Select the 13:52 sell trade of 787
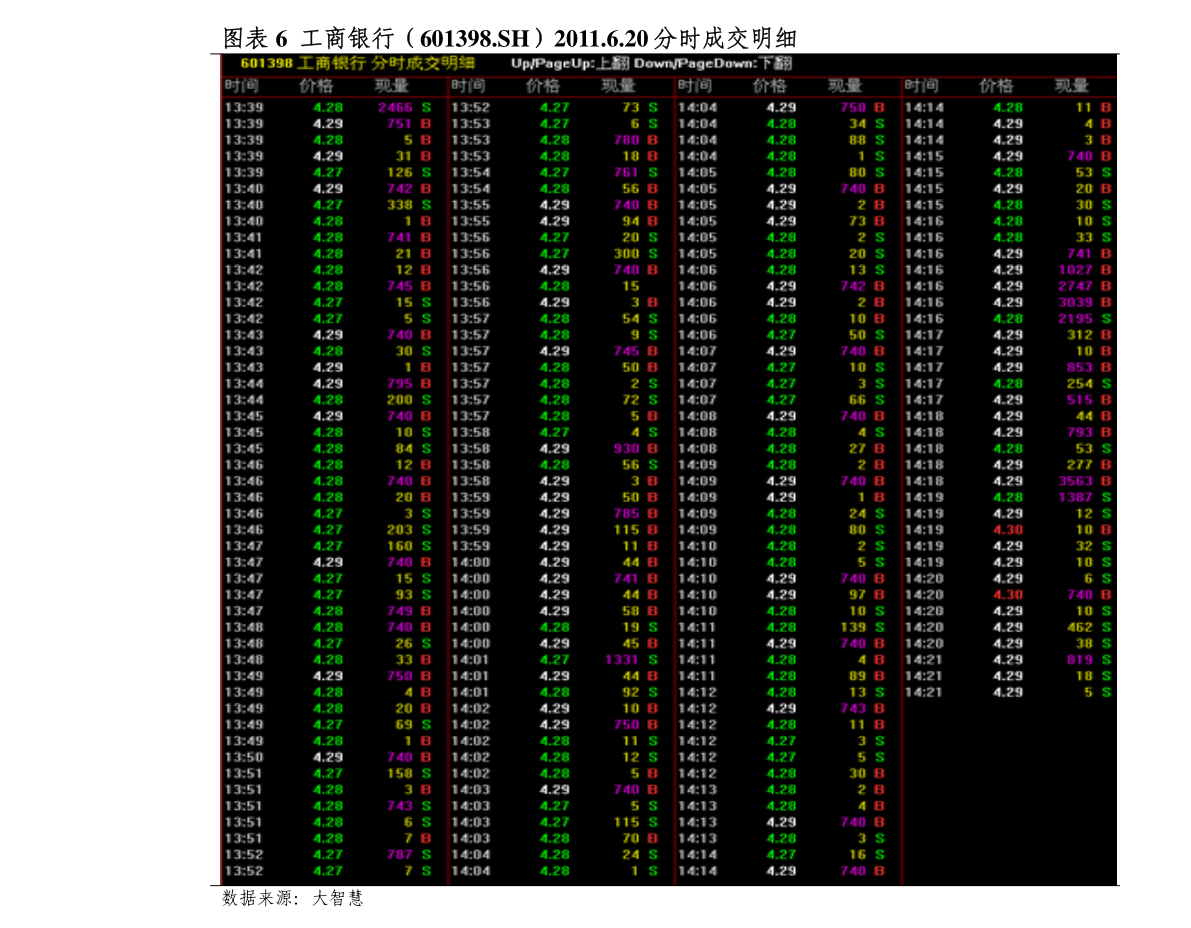Viewport: 1191px width, 928px height. [x=399, y=855]
